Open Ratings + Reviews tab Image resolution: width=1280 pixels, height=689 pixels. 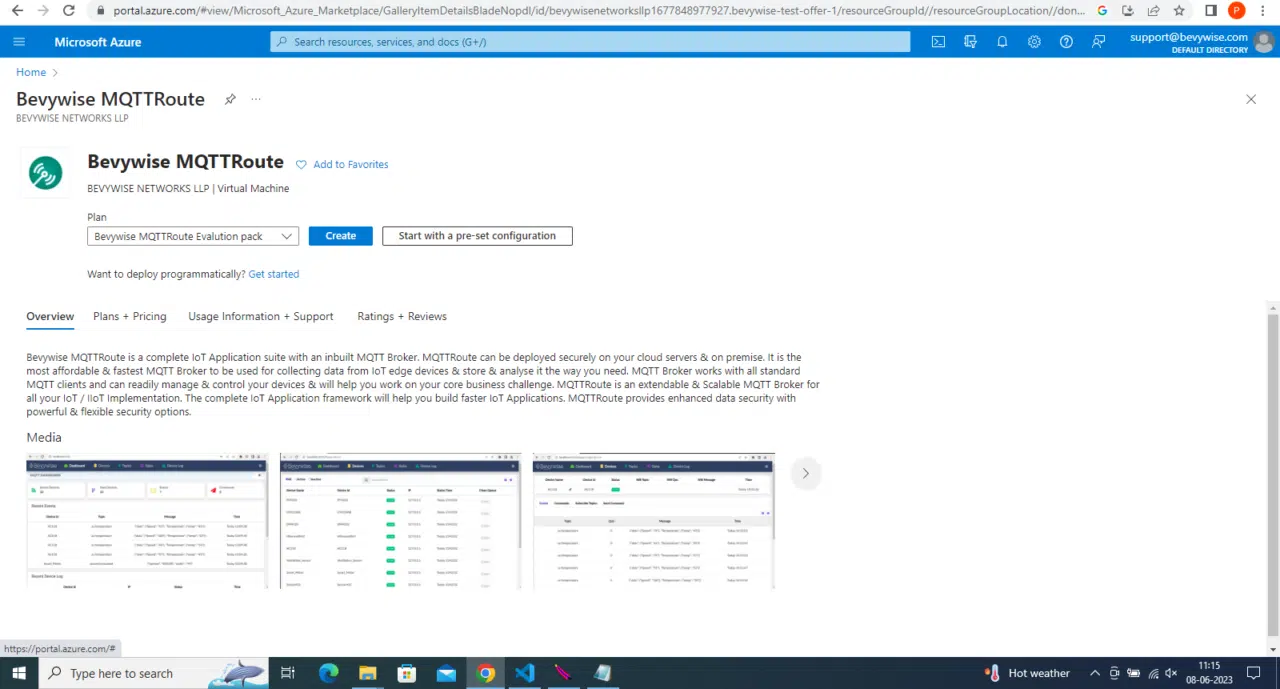[x=402, y=316]
